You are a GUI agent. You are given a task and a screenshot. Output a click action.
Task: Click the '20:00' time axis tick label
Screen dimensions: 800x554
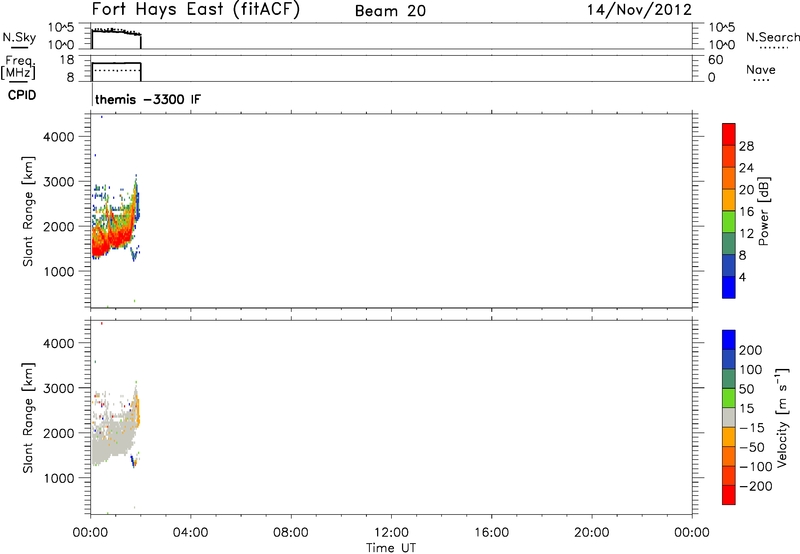592,533
